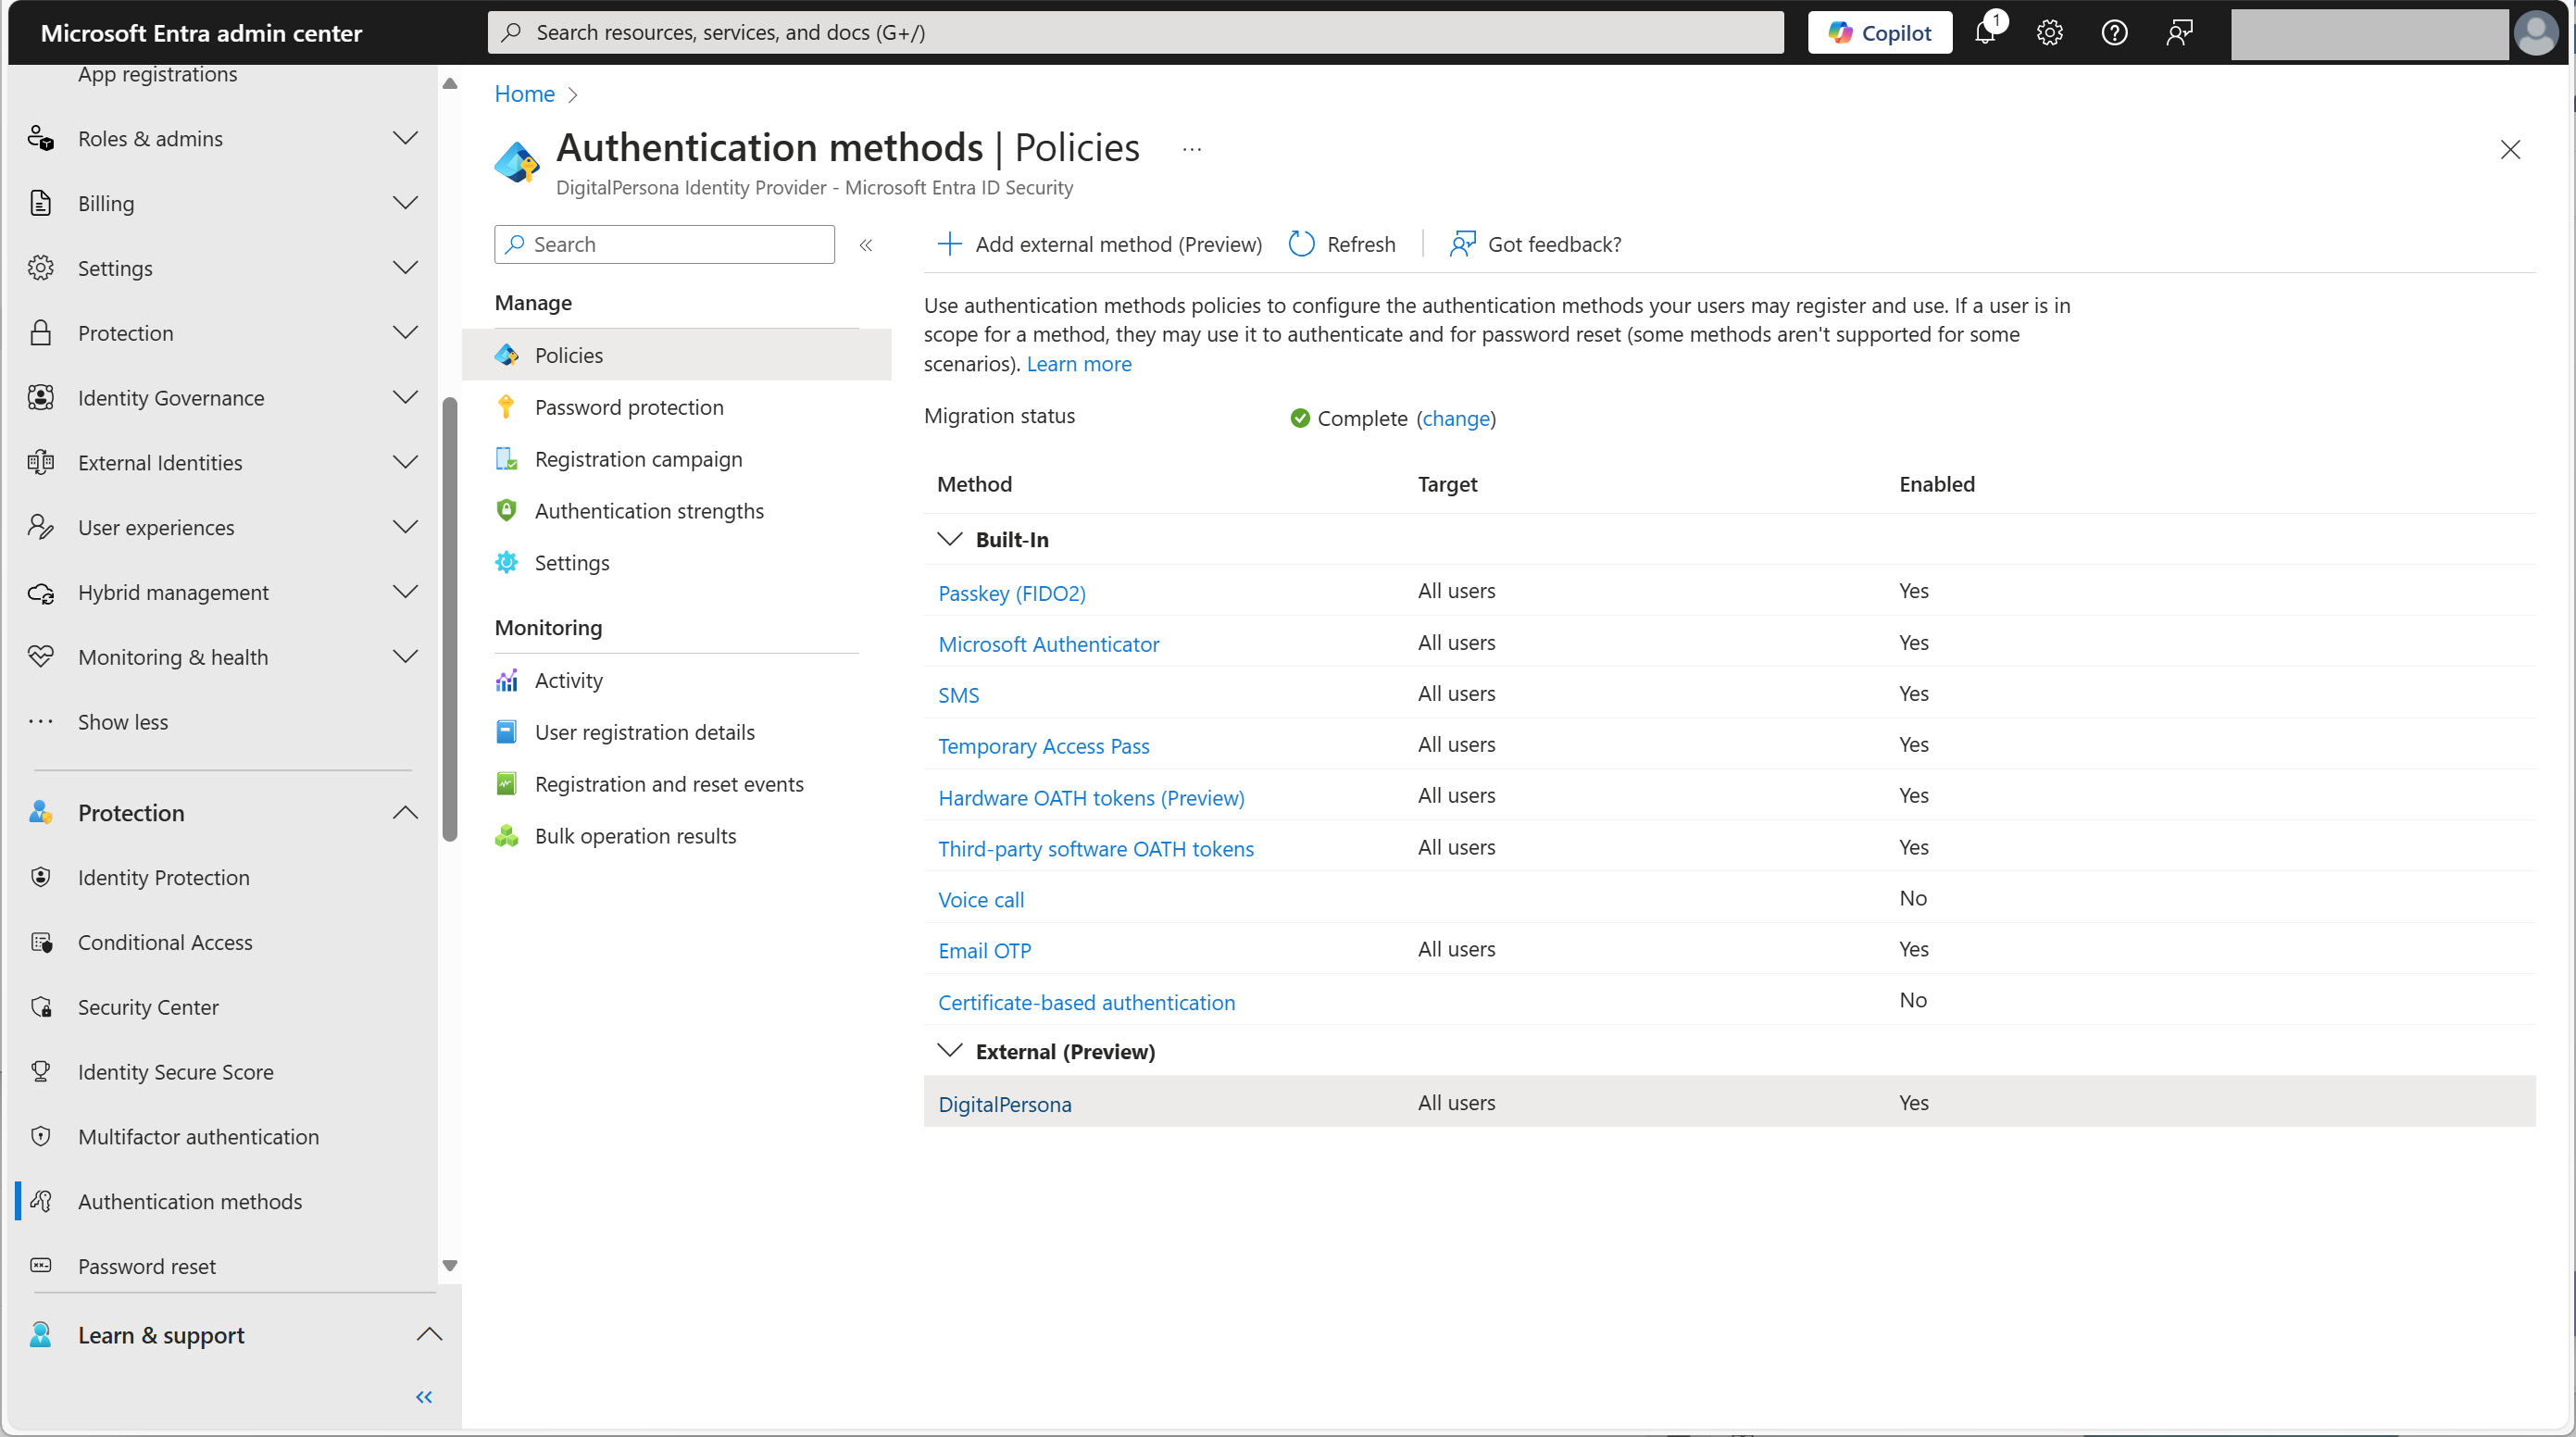
Task: Collapse the blade menu double-chevron
Action: pyautogui.click(x=866, y=245)
